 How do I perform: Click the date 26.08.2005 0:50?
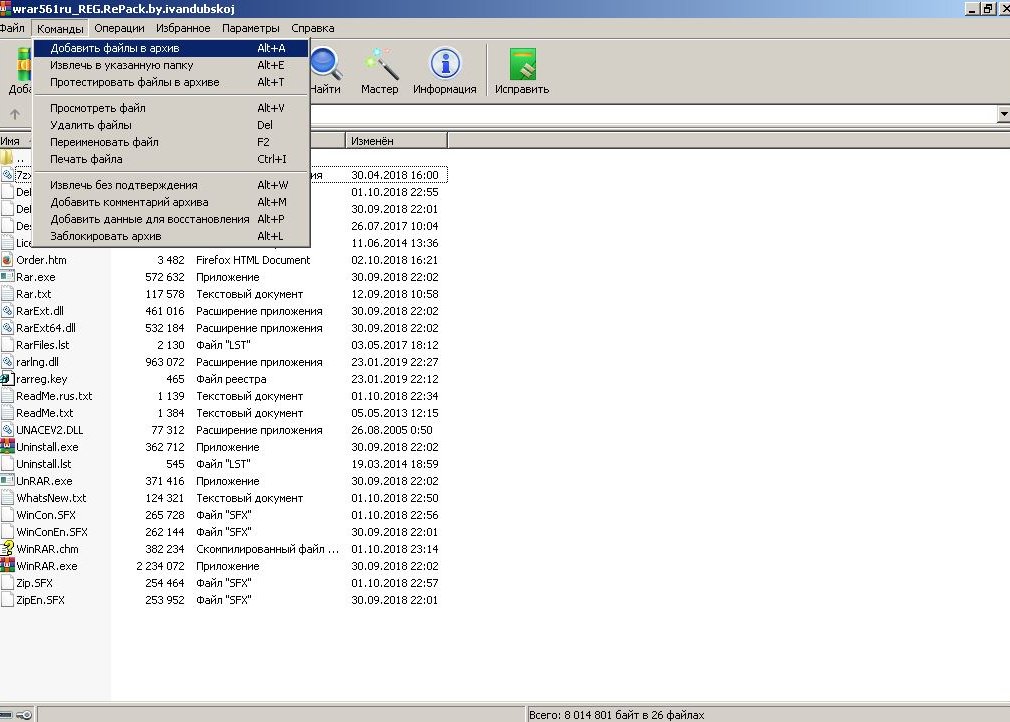pyautogui.click(x=392, y=430)
